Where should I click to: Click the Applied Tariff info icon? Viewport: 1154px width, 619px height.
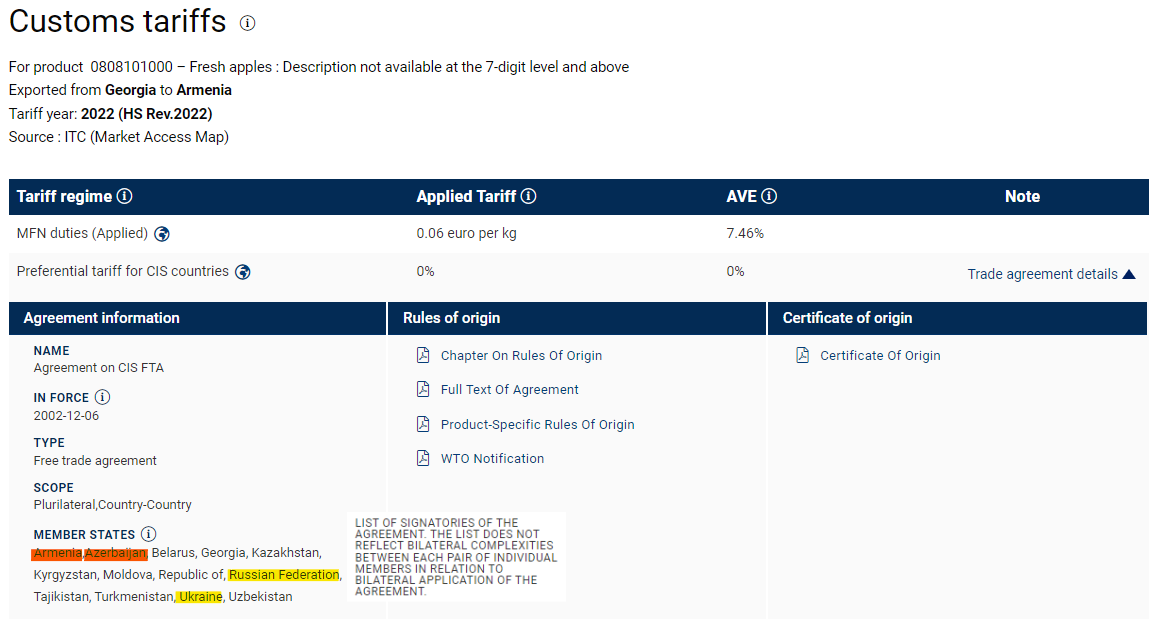tap(528, 196)
